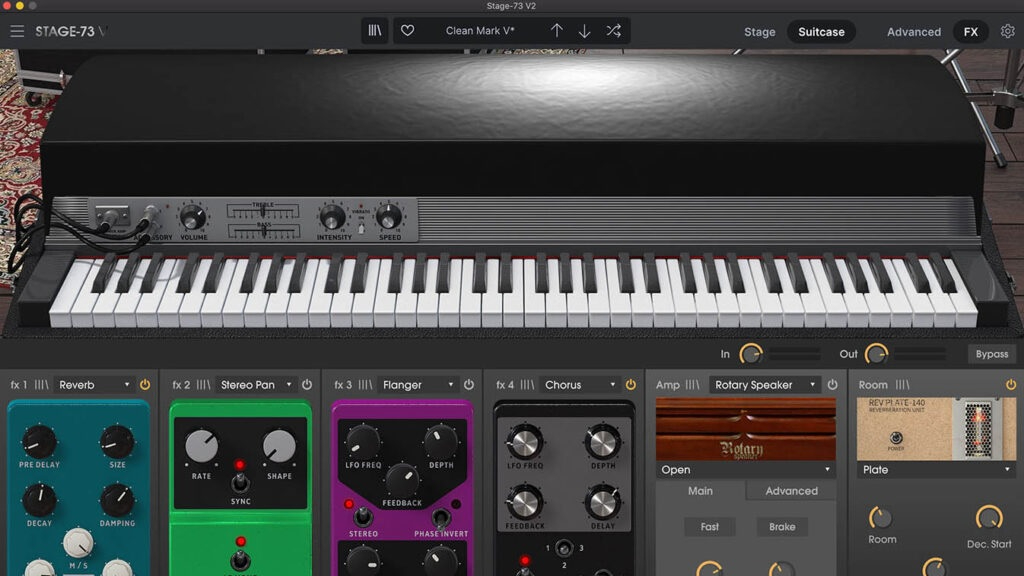The width and height of the screenshot is (1024, 576).
Task: Open fx 3 preset library icon
Action: pos(365,385)
